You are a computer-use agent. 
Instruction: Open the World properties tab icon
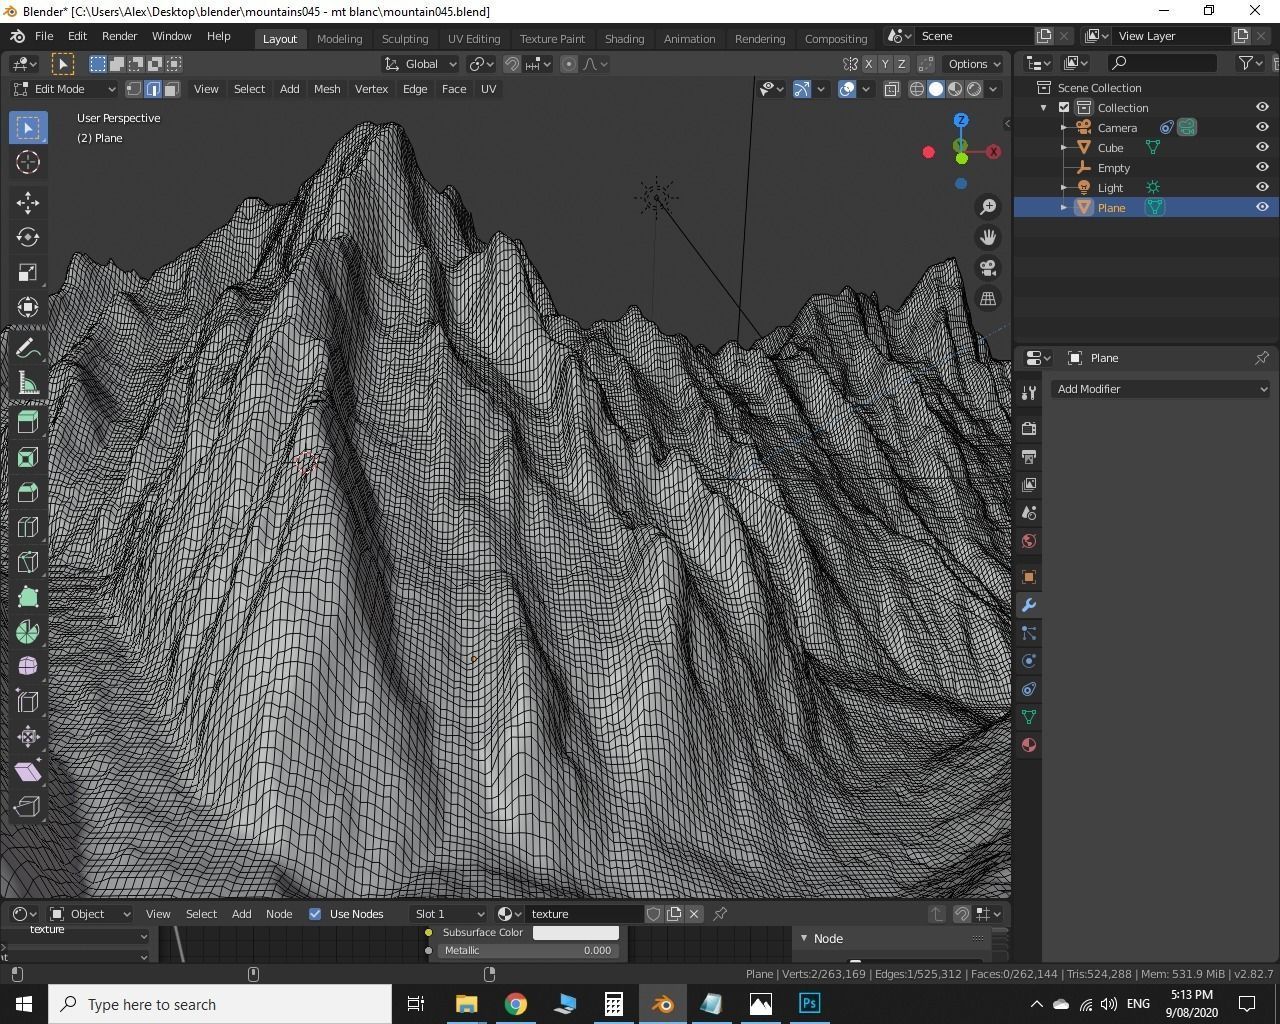pos(1028,541)
